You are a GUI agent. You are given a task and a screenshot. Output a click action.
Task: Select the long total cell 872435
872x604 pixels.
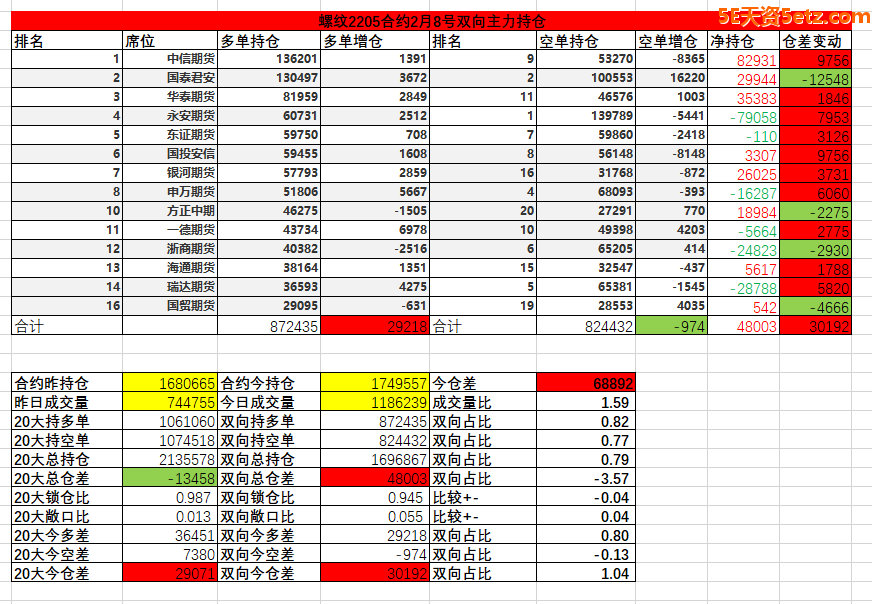click(269, 326)
